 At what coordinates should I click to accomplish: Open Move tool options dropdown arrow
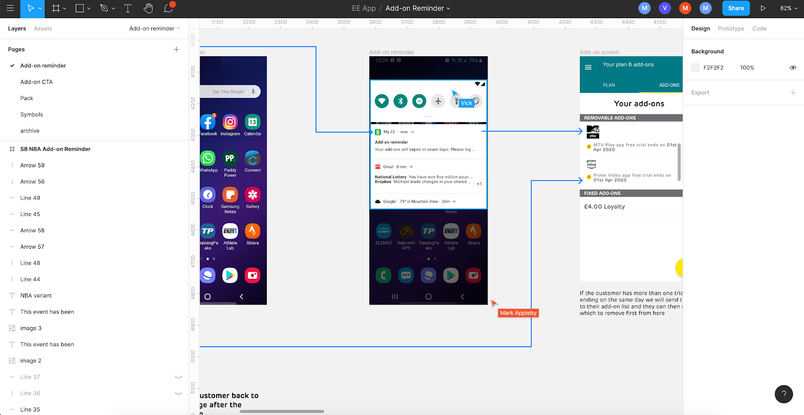pos(40,9)
